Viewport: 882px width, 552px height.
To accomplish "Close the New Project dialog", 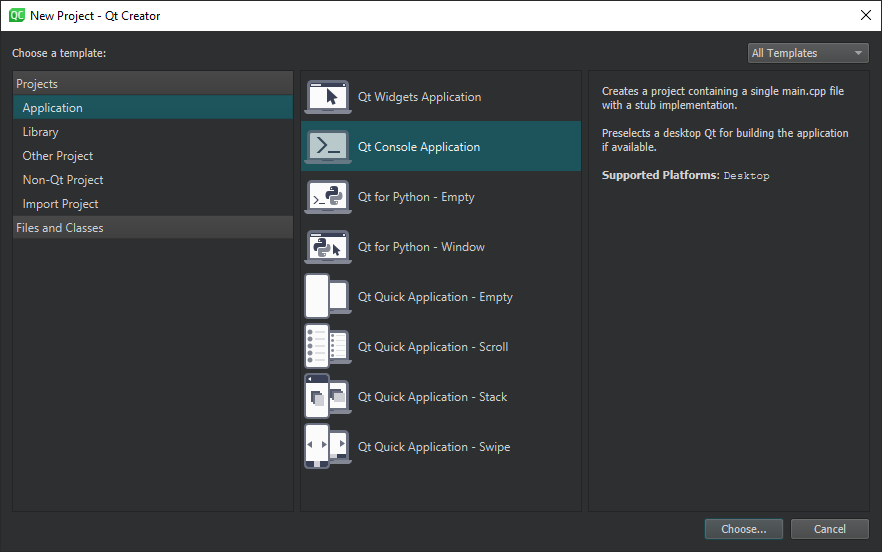I will click(x=866, y=15).
